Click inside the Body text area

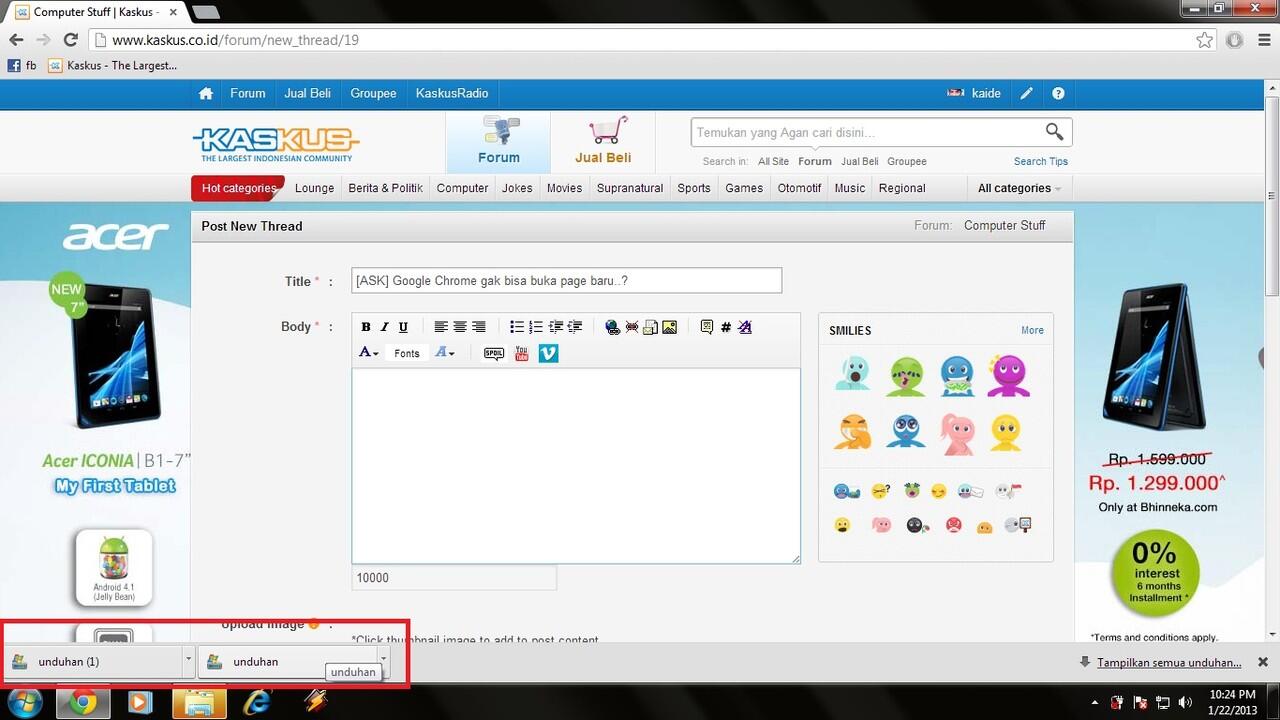pos(575,466)
